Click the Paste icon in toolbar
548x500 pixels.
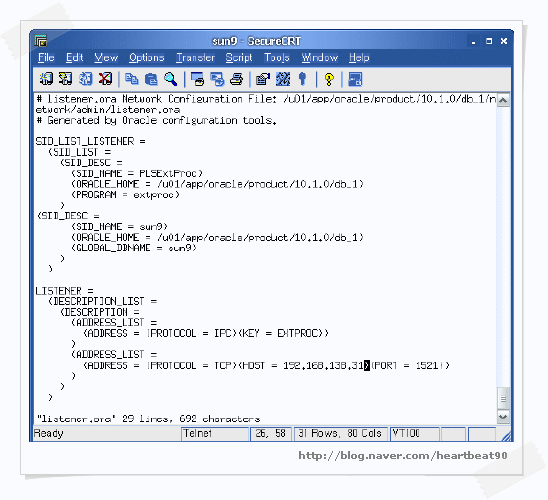point(151,79)
